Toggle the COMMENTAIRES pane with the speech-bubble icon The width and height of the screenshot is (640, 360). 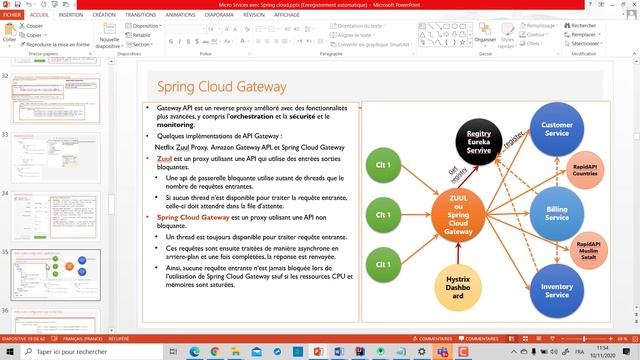[478, 339]
